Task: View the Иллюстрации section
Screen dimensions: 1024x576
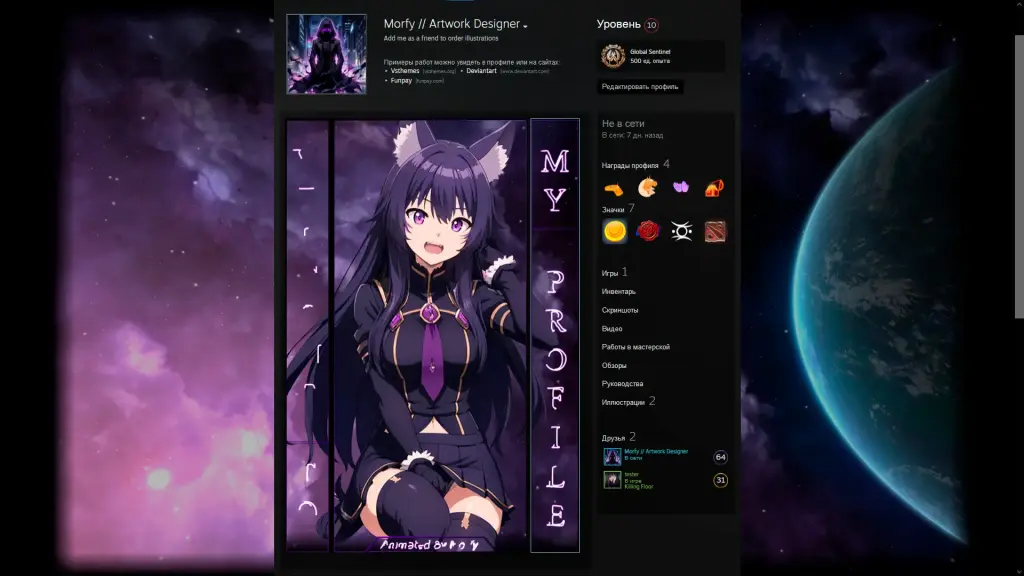Action: [623, 402]
